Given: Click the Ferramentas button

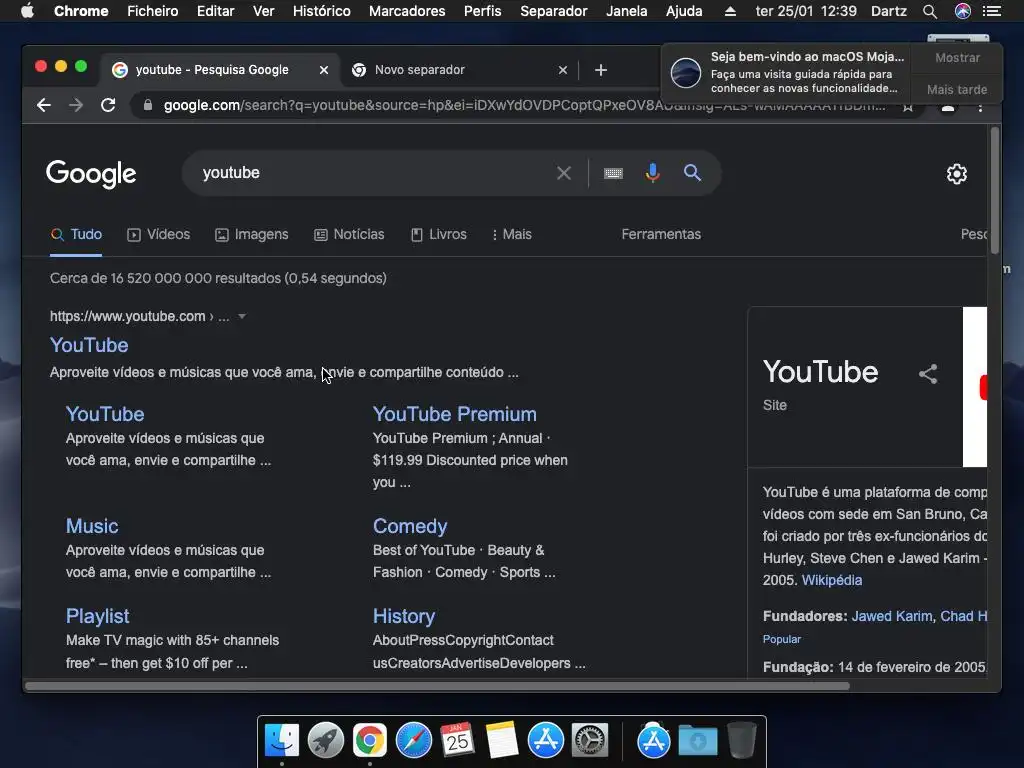Looking at the screenshot, I should click(x=661, y=234).
